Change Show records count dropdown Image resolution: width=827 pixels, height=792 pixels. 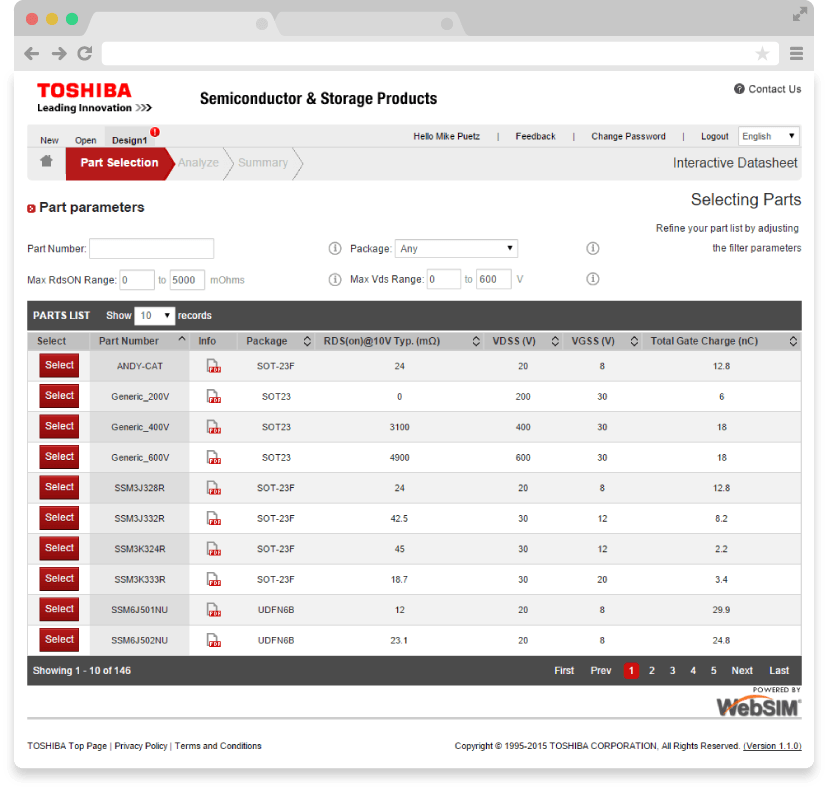[x=155, y=315]
